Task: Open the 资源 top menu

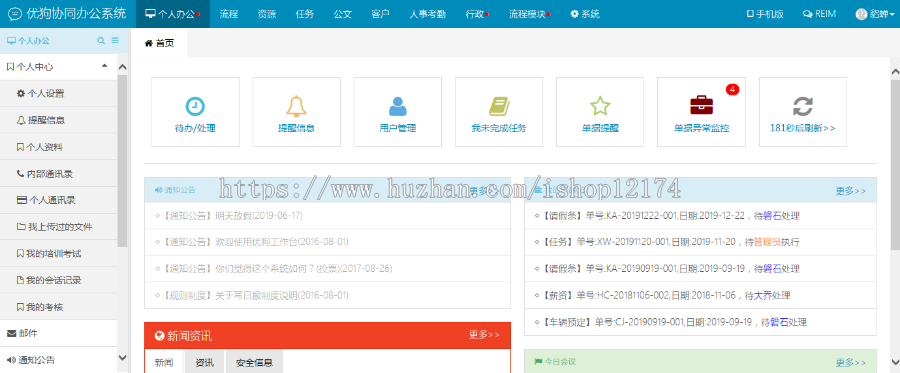Action: click(x=267, y=14)
